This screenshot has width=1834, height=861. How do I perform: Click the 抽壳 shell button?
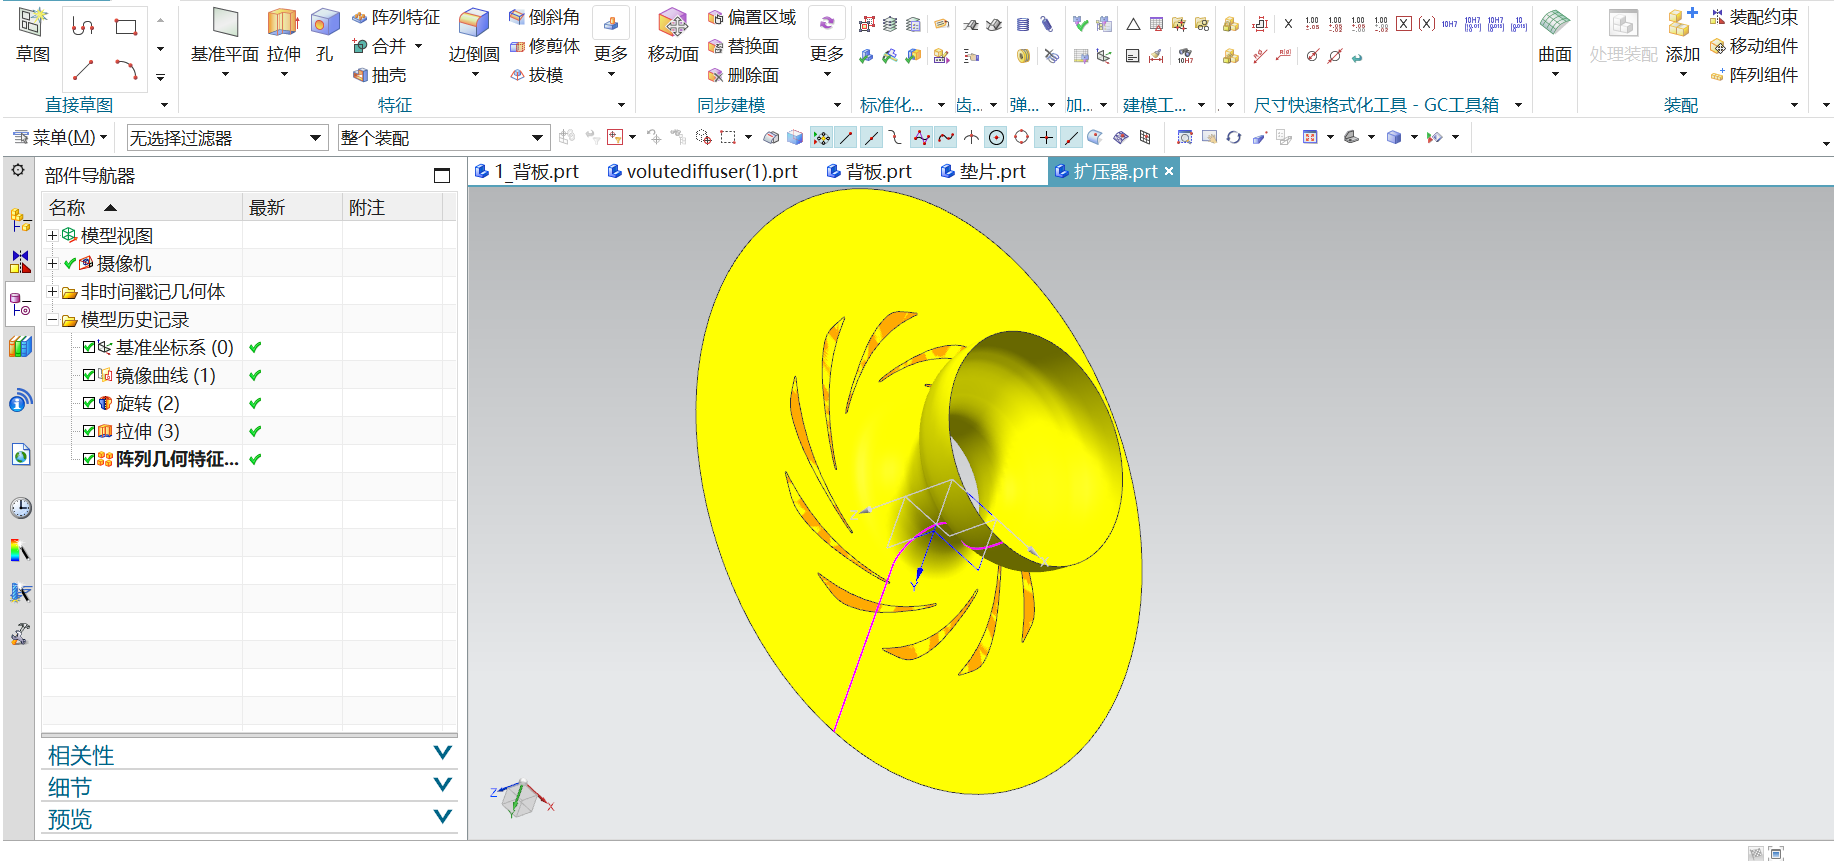(x=379, y=75)
